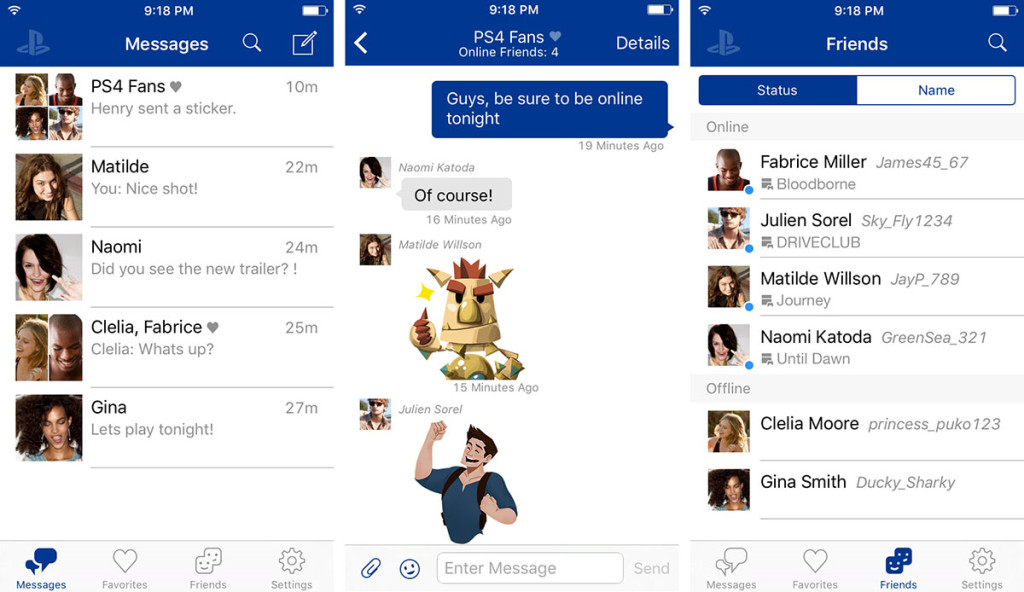The width and height of the screenshot is (1024, 592).
Task: Tap the Enter Message text field
Action: [529, 568]
